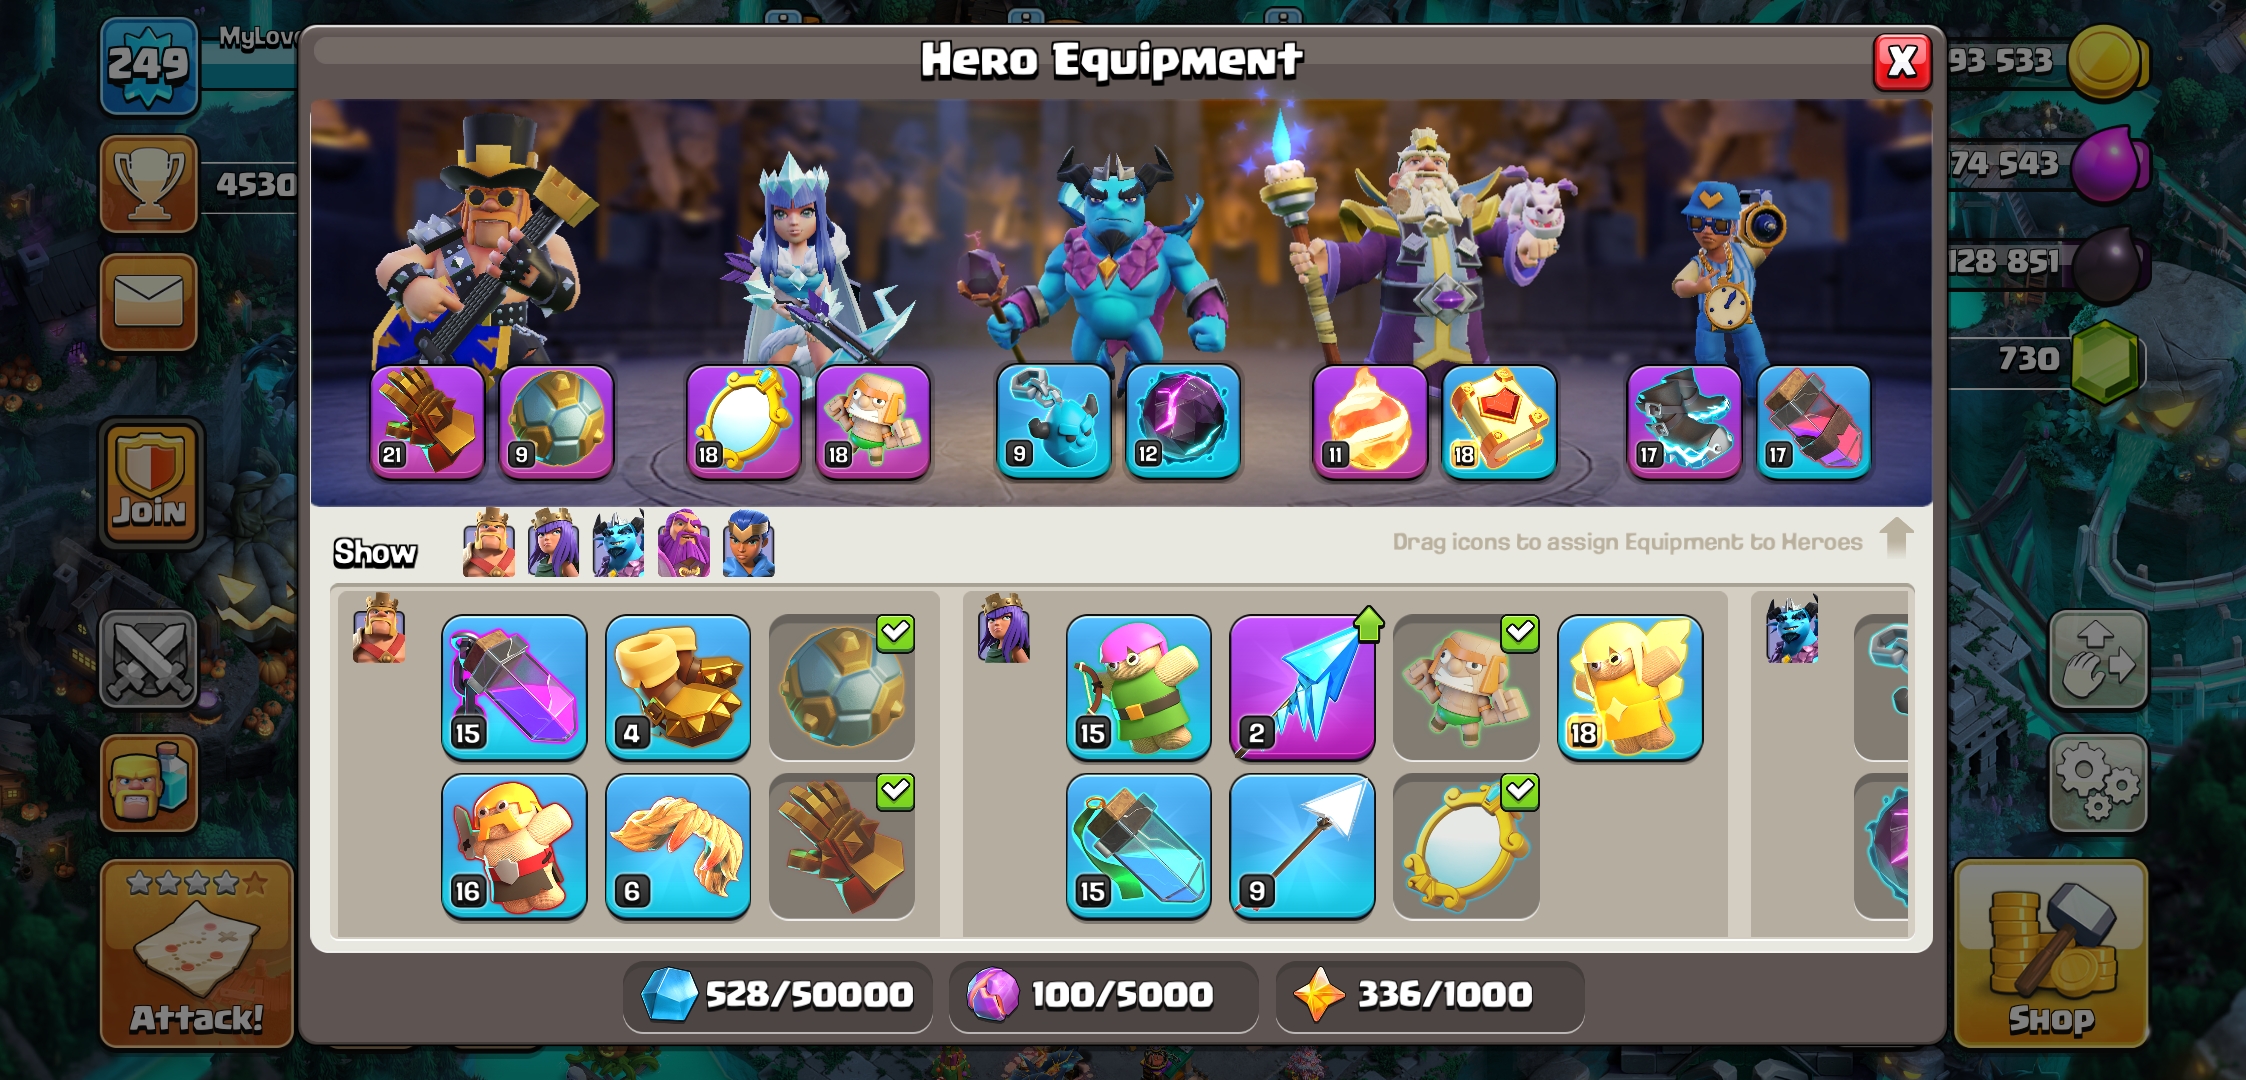Open the mail envelope inbox

[x=148, y=301]
